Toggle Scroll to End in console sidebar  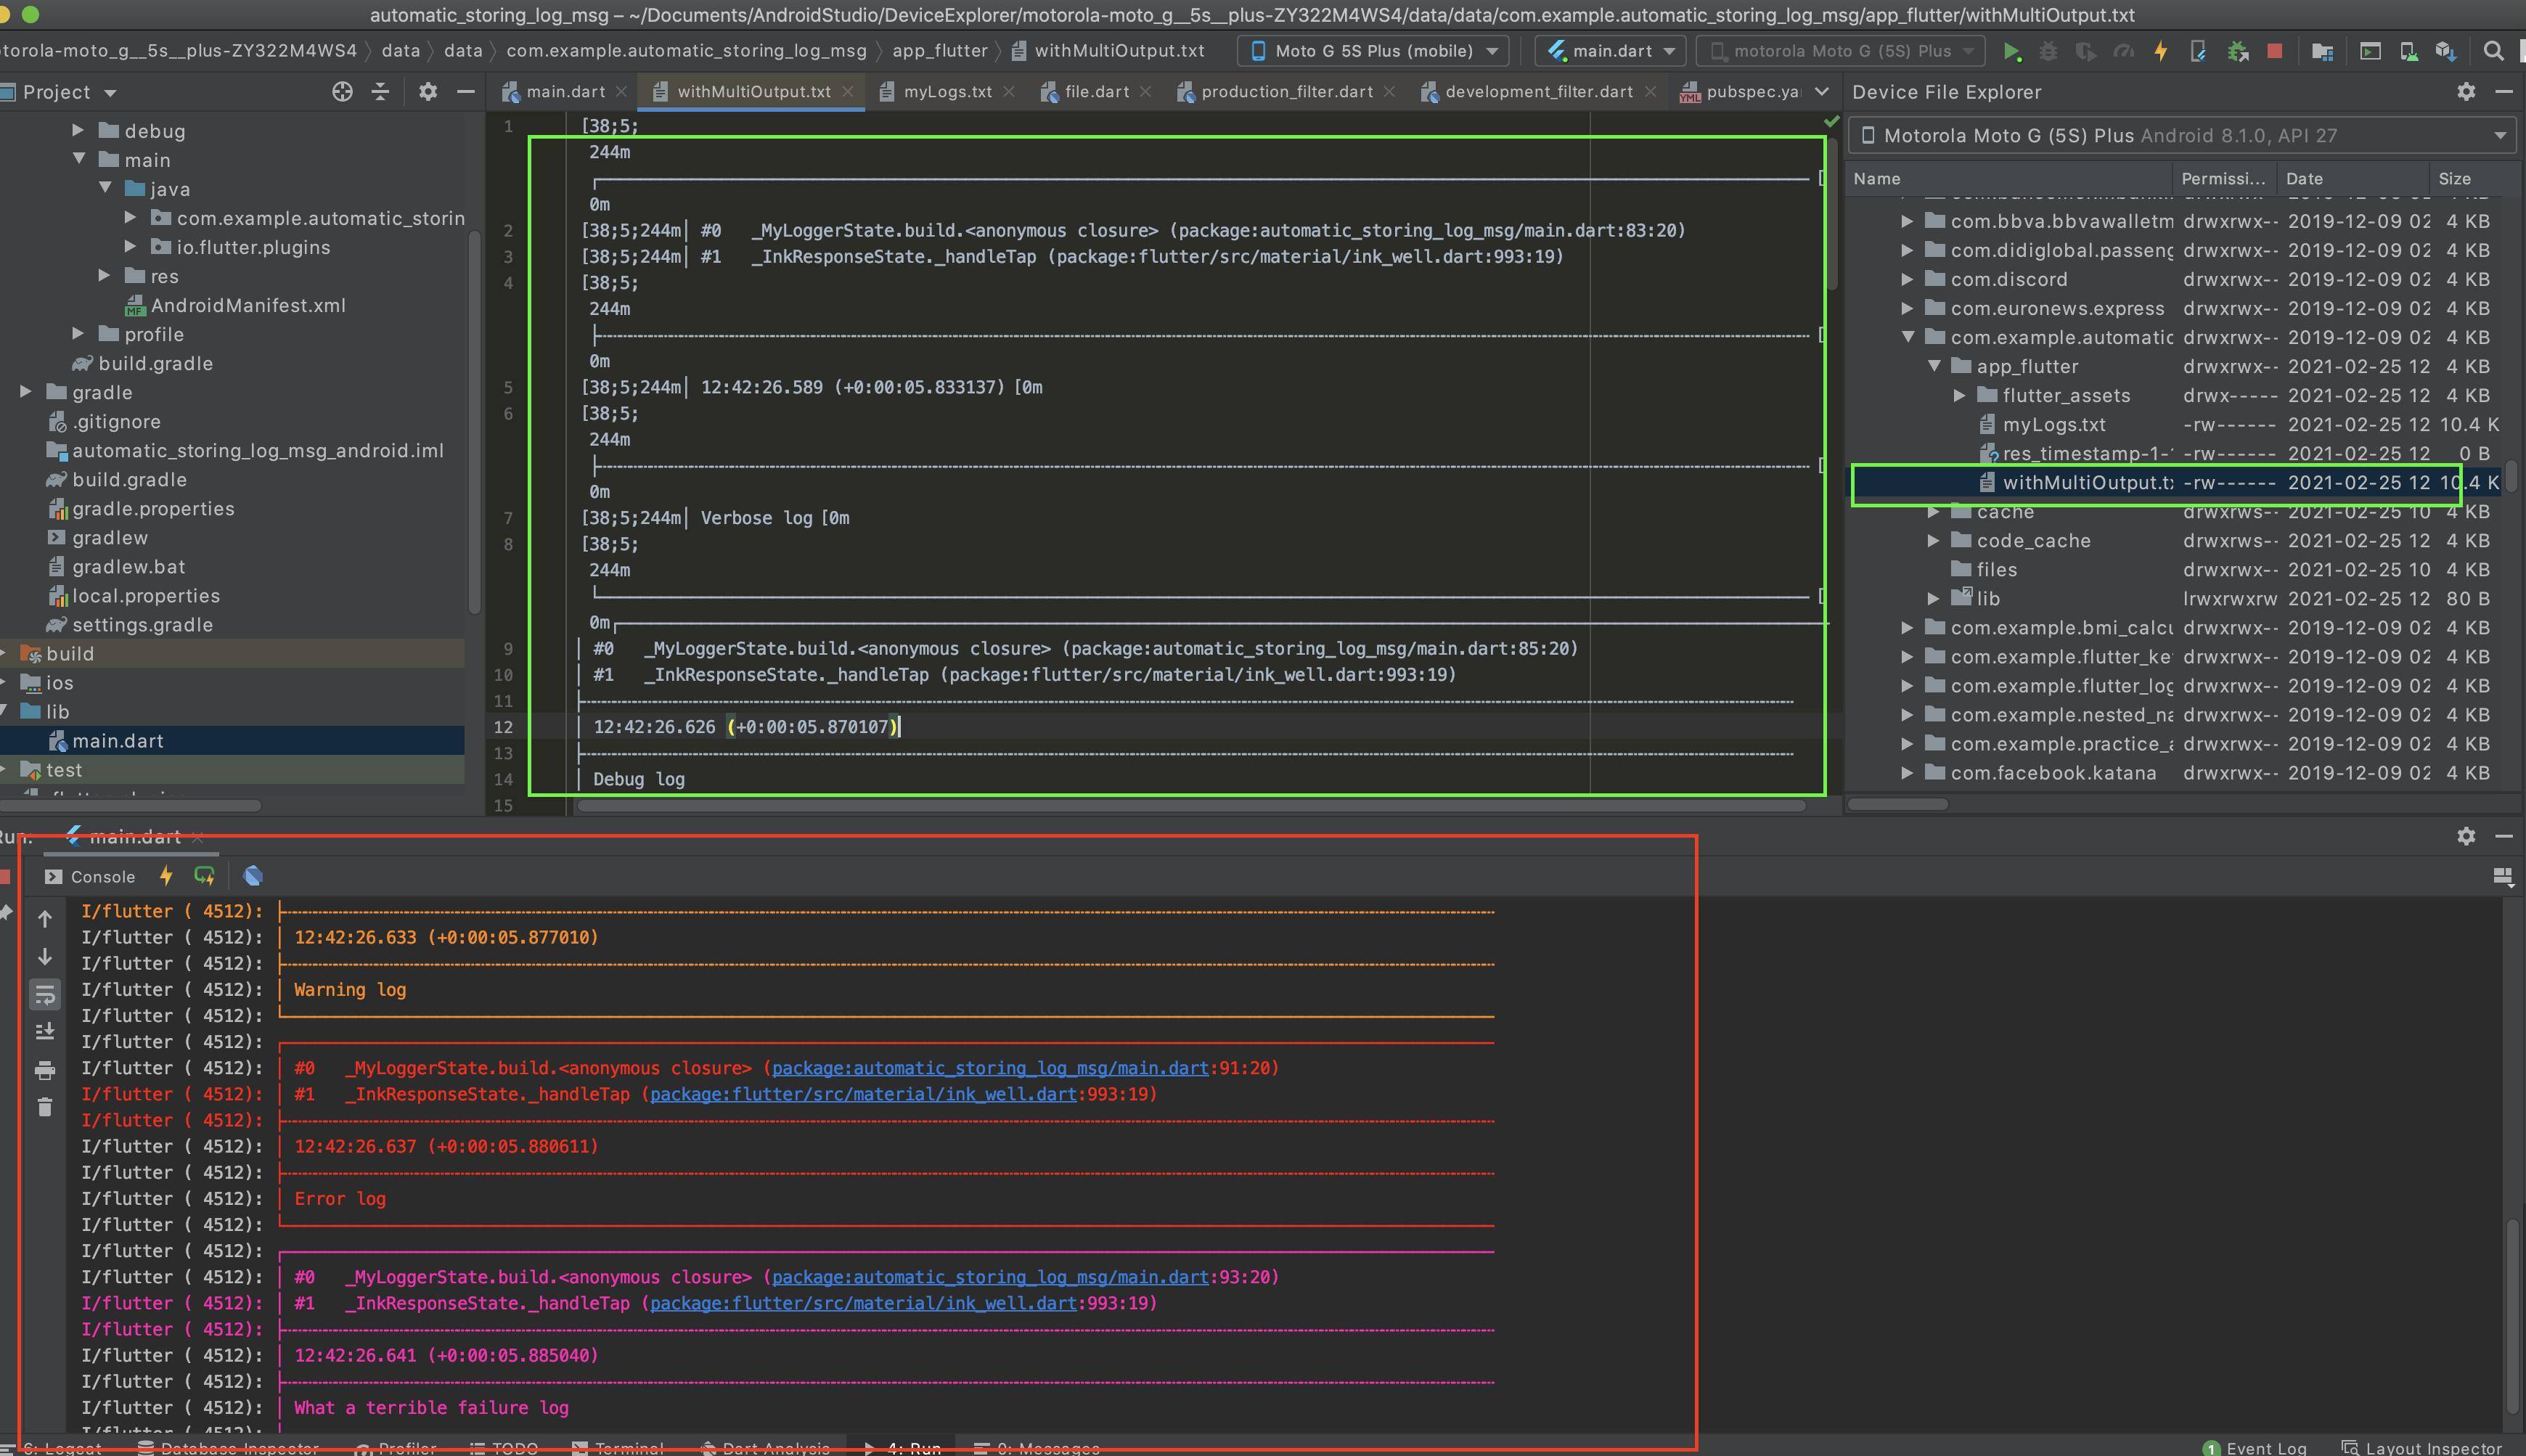[x=44, y=1031]
